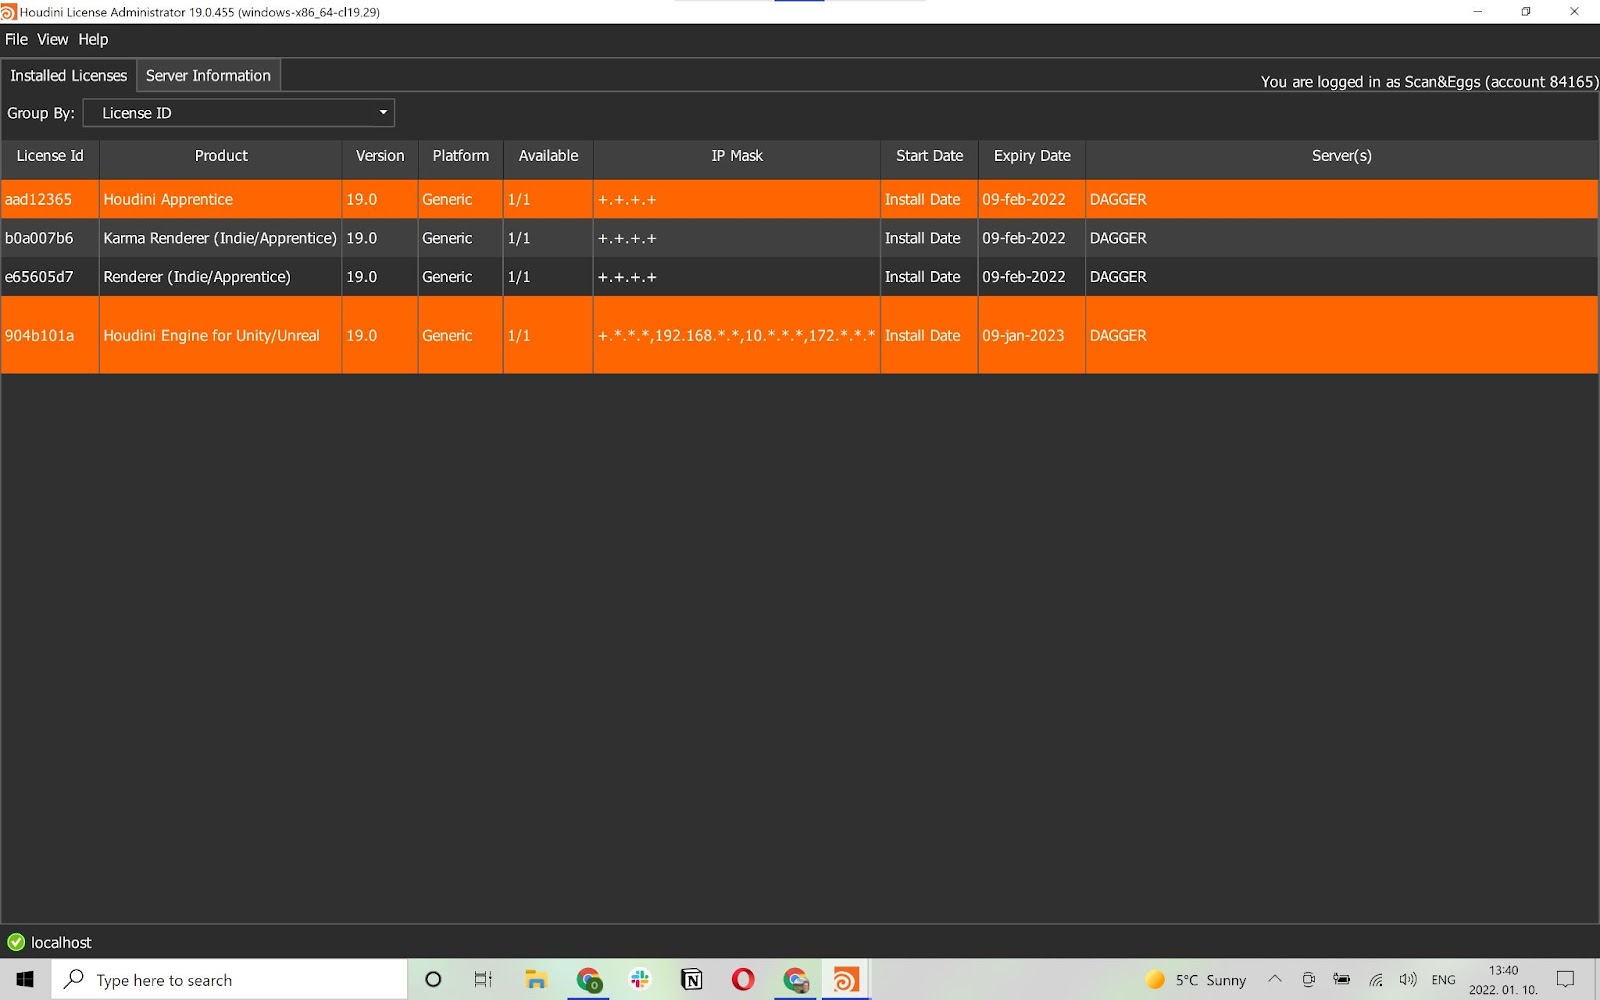Sort by the Platform column header
Screen dimensions: 1600x1000
461,156
